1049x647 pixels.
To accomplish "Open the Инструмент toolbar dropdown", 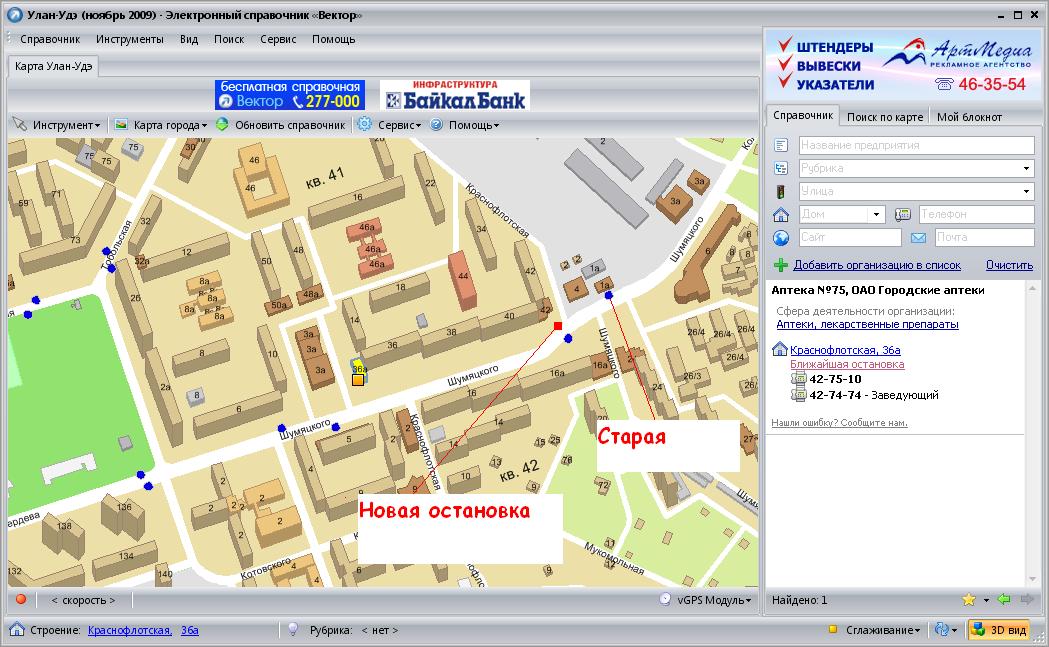I will [57, 125].
